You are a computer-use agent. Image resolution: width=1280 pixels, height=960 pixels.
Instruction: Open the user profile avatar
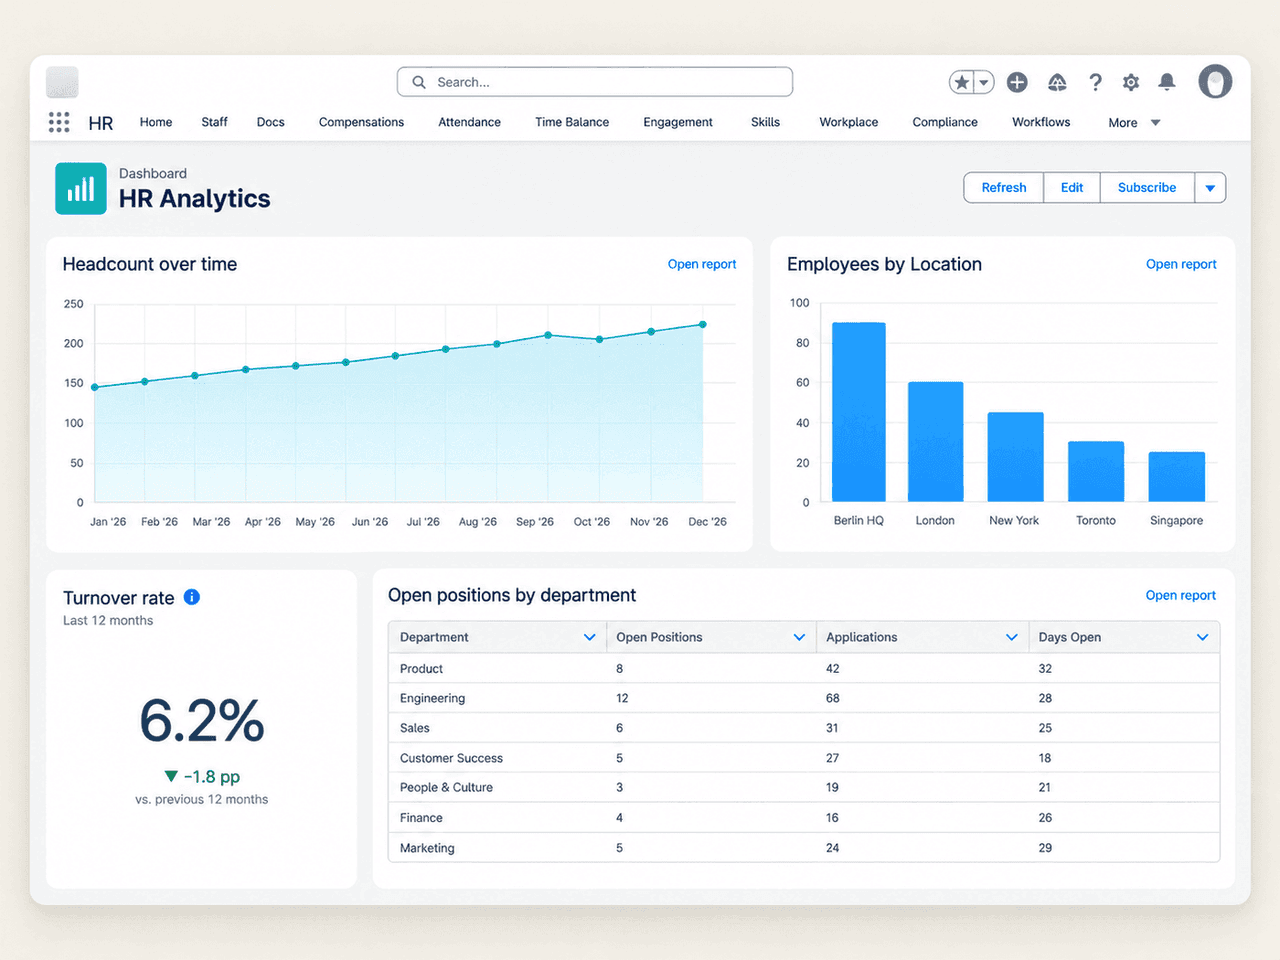1215,82
